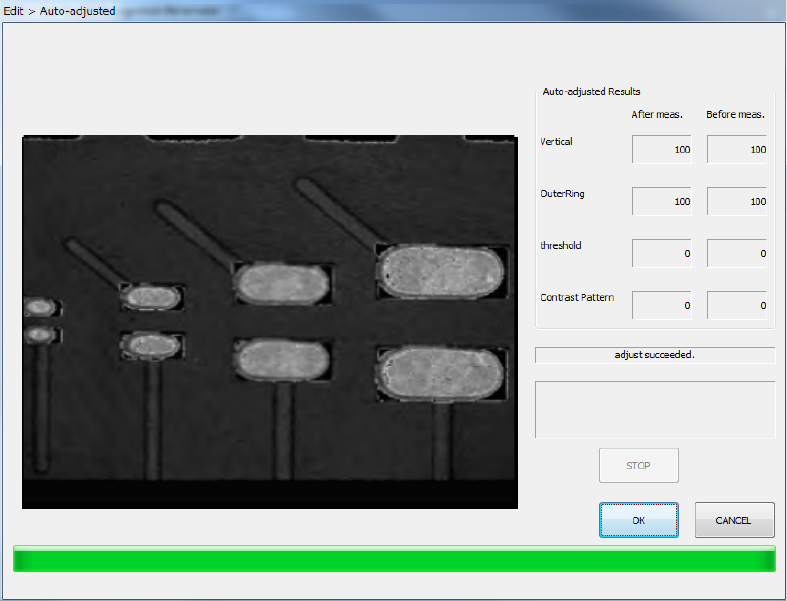Click the 'Vertical' label
The width and height of the screenshot is (787, 601).
(x=557, y=142)
